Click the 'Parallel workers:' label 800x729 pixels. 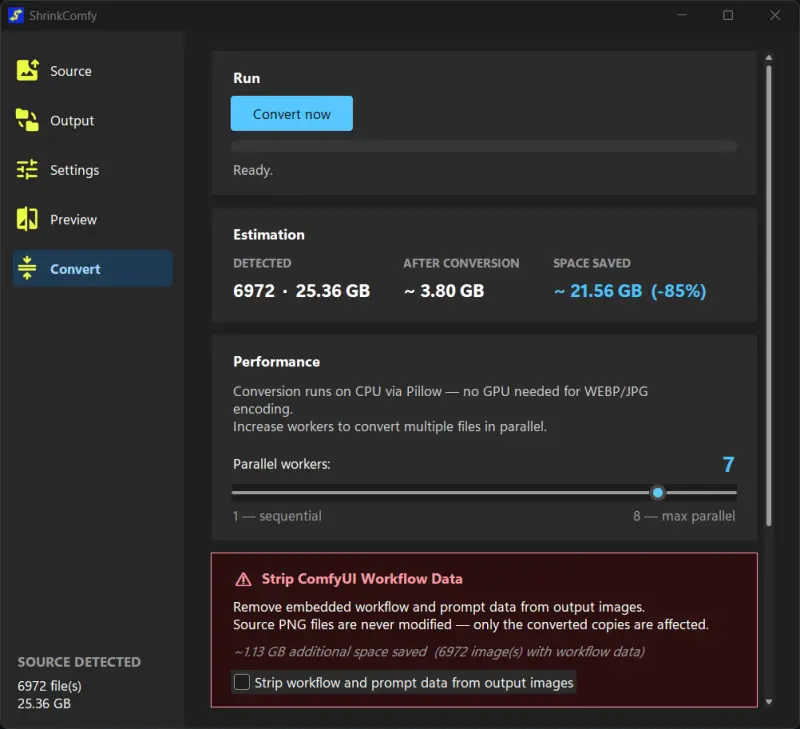[x=282, y=464]
